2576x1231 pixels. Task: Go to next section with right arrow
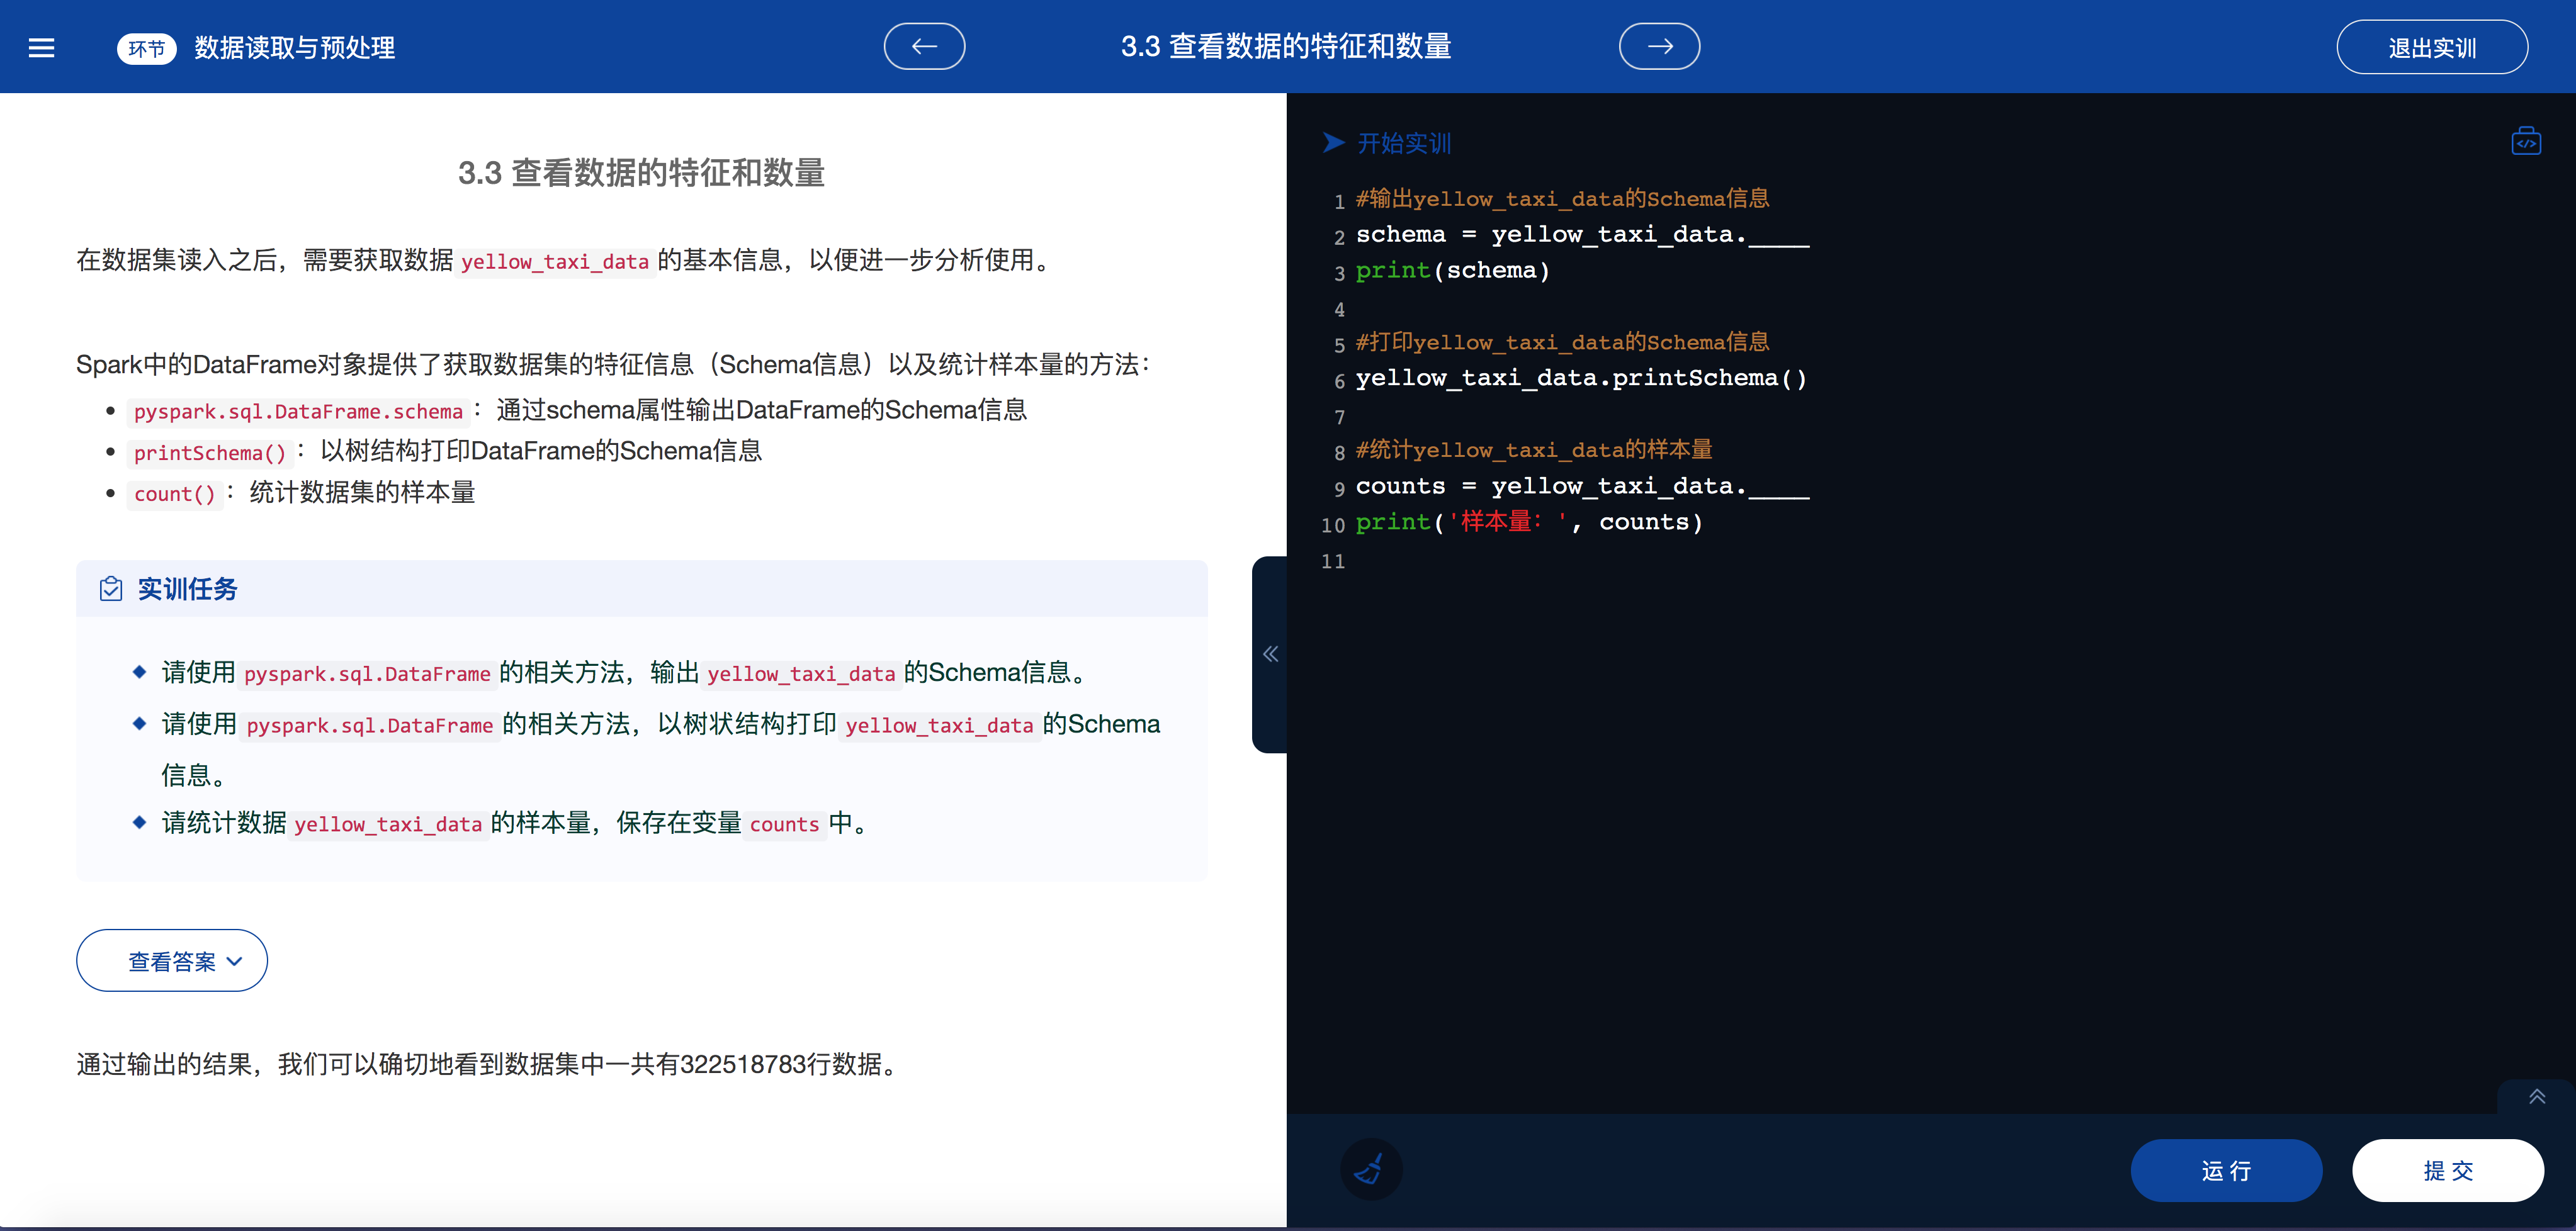(x=1659, y=46)
